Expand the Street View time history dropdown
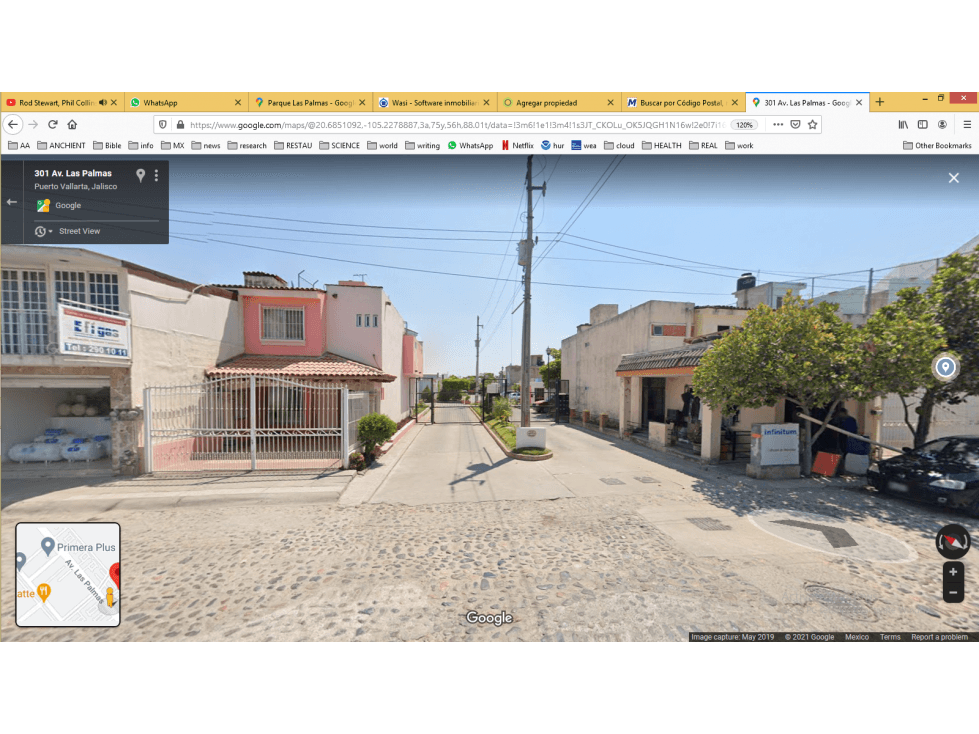This screenshot has height=734, width=979. (x=43, y=232)
